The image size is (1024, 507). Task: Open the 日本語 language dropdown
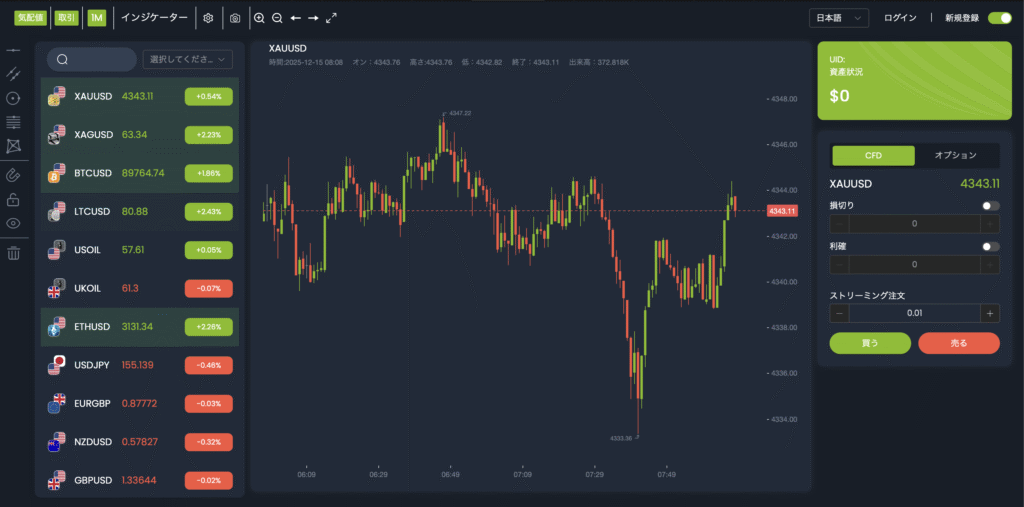(838, 18)
